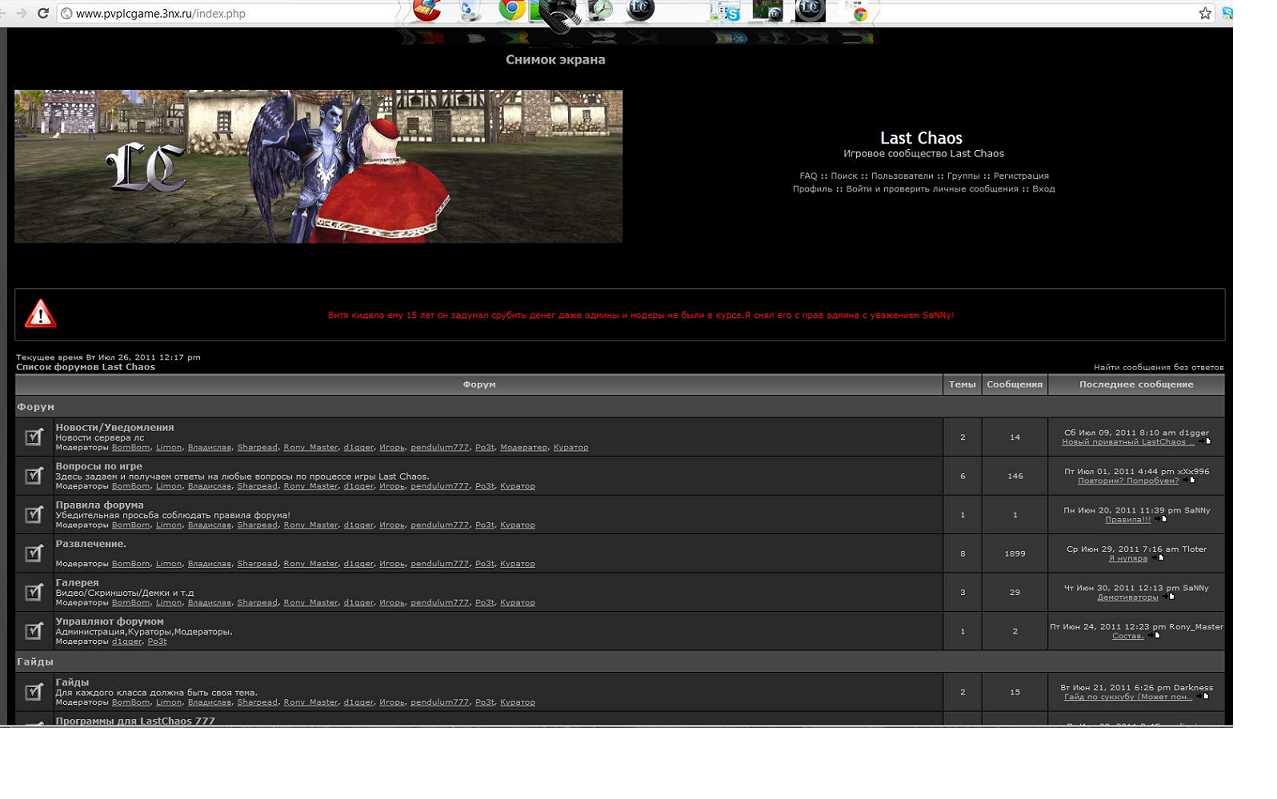Open the Управляют форумом forum
Image resolution: width=1277 pixels, height=799 pixels.
109,621
